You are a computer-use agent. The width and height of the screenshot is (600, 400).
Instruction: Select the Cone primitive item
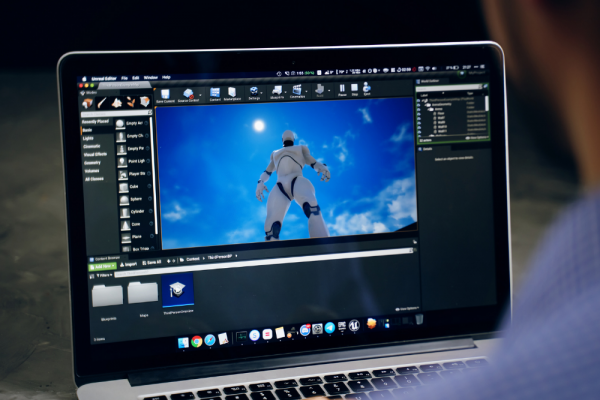137,225
